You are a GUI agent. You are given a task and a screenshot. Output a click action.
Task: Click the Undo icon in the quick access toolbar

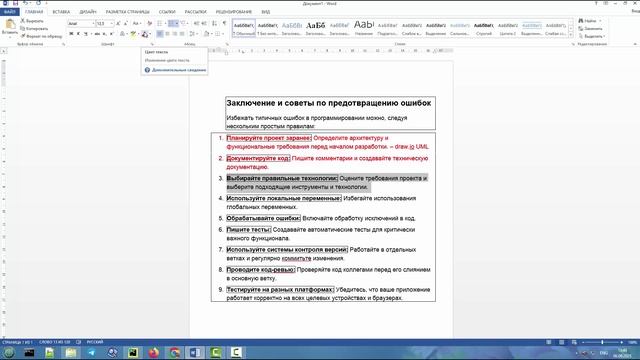pyautogui.click(x=25, y=3)
